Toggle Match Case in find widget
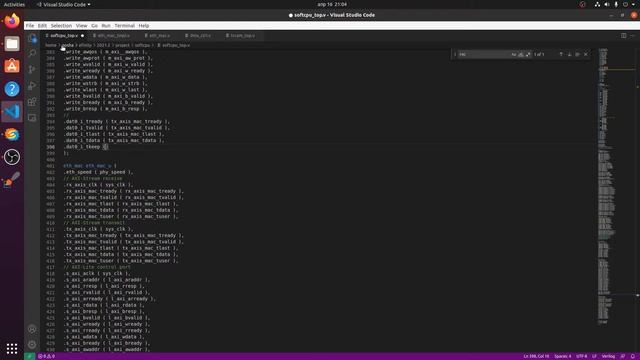Screen dimensions: 640x360 pos(513,54)
